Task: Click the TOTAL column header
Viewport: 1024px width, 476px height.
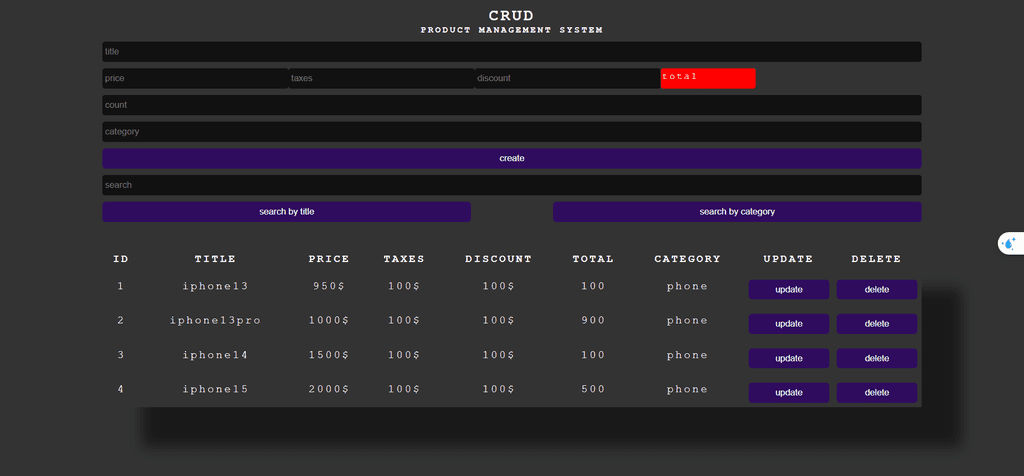Action: coord(593,259)
